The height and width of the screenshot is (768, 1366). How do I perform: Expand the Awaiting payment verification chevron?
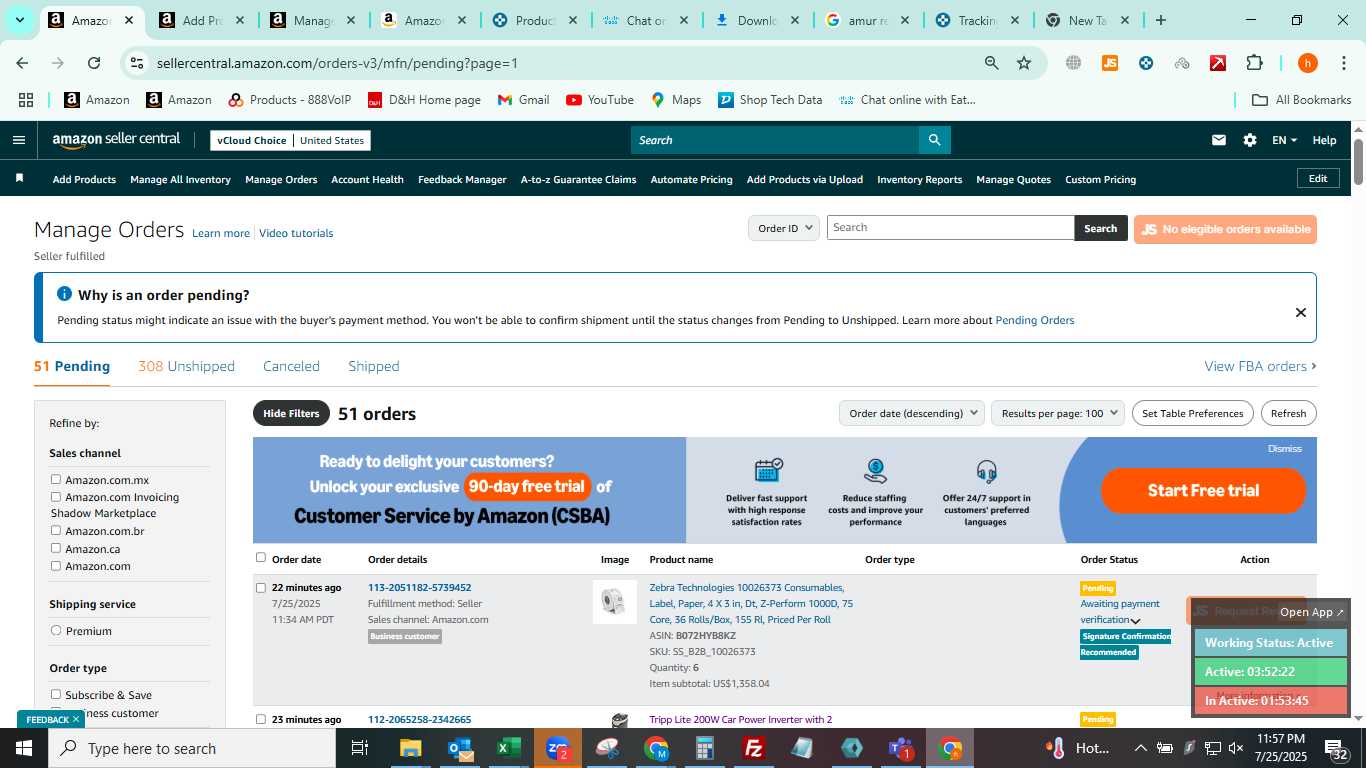(1135, 621)
